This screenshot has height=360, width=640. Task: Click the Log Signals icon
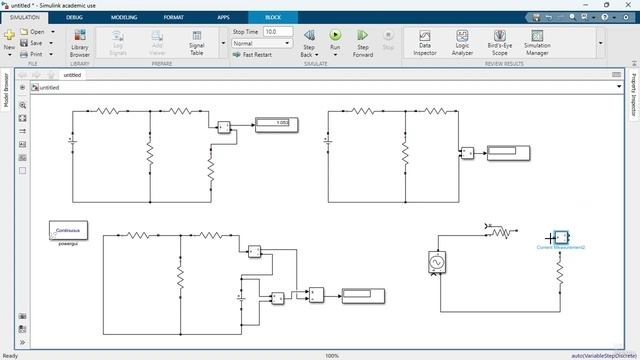pos(118,43)
